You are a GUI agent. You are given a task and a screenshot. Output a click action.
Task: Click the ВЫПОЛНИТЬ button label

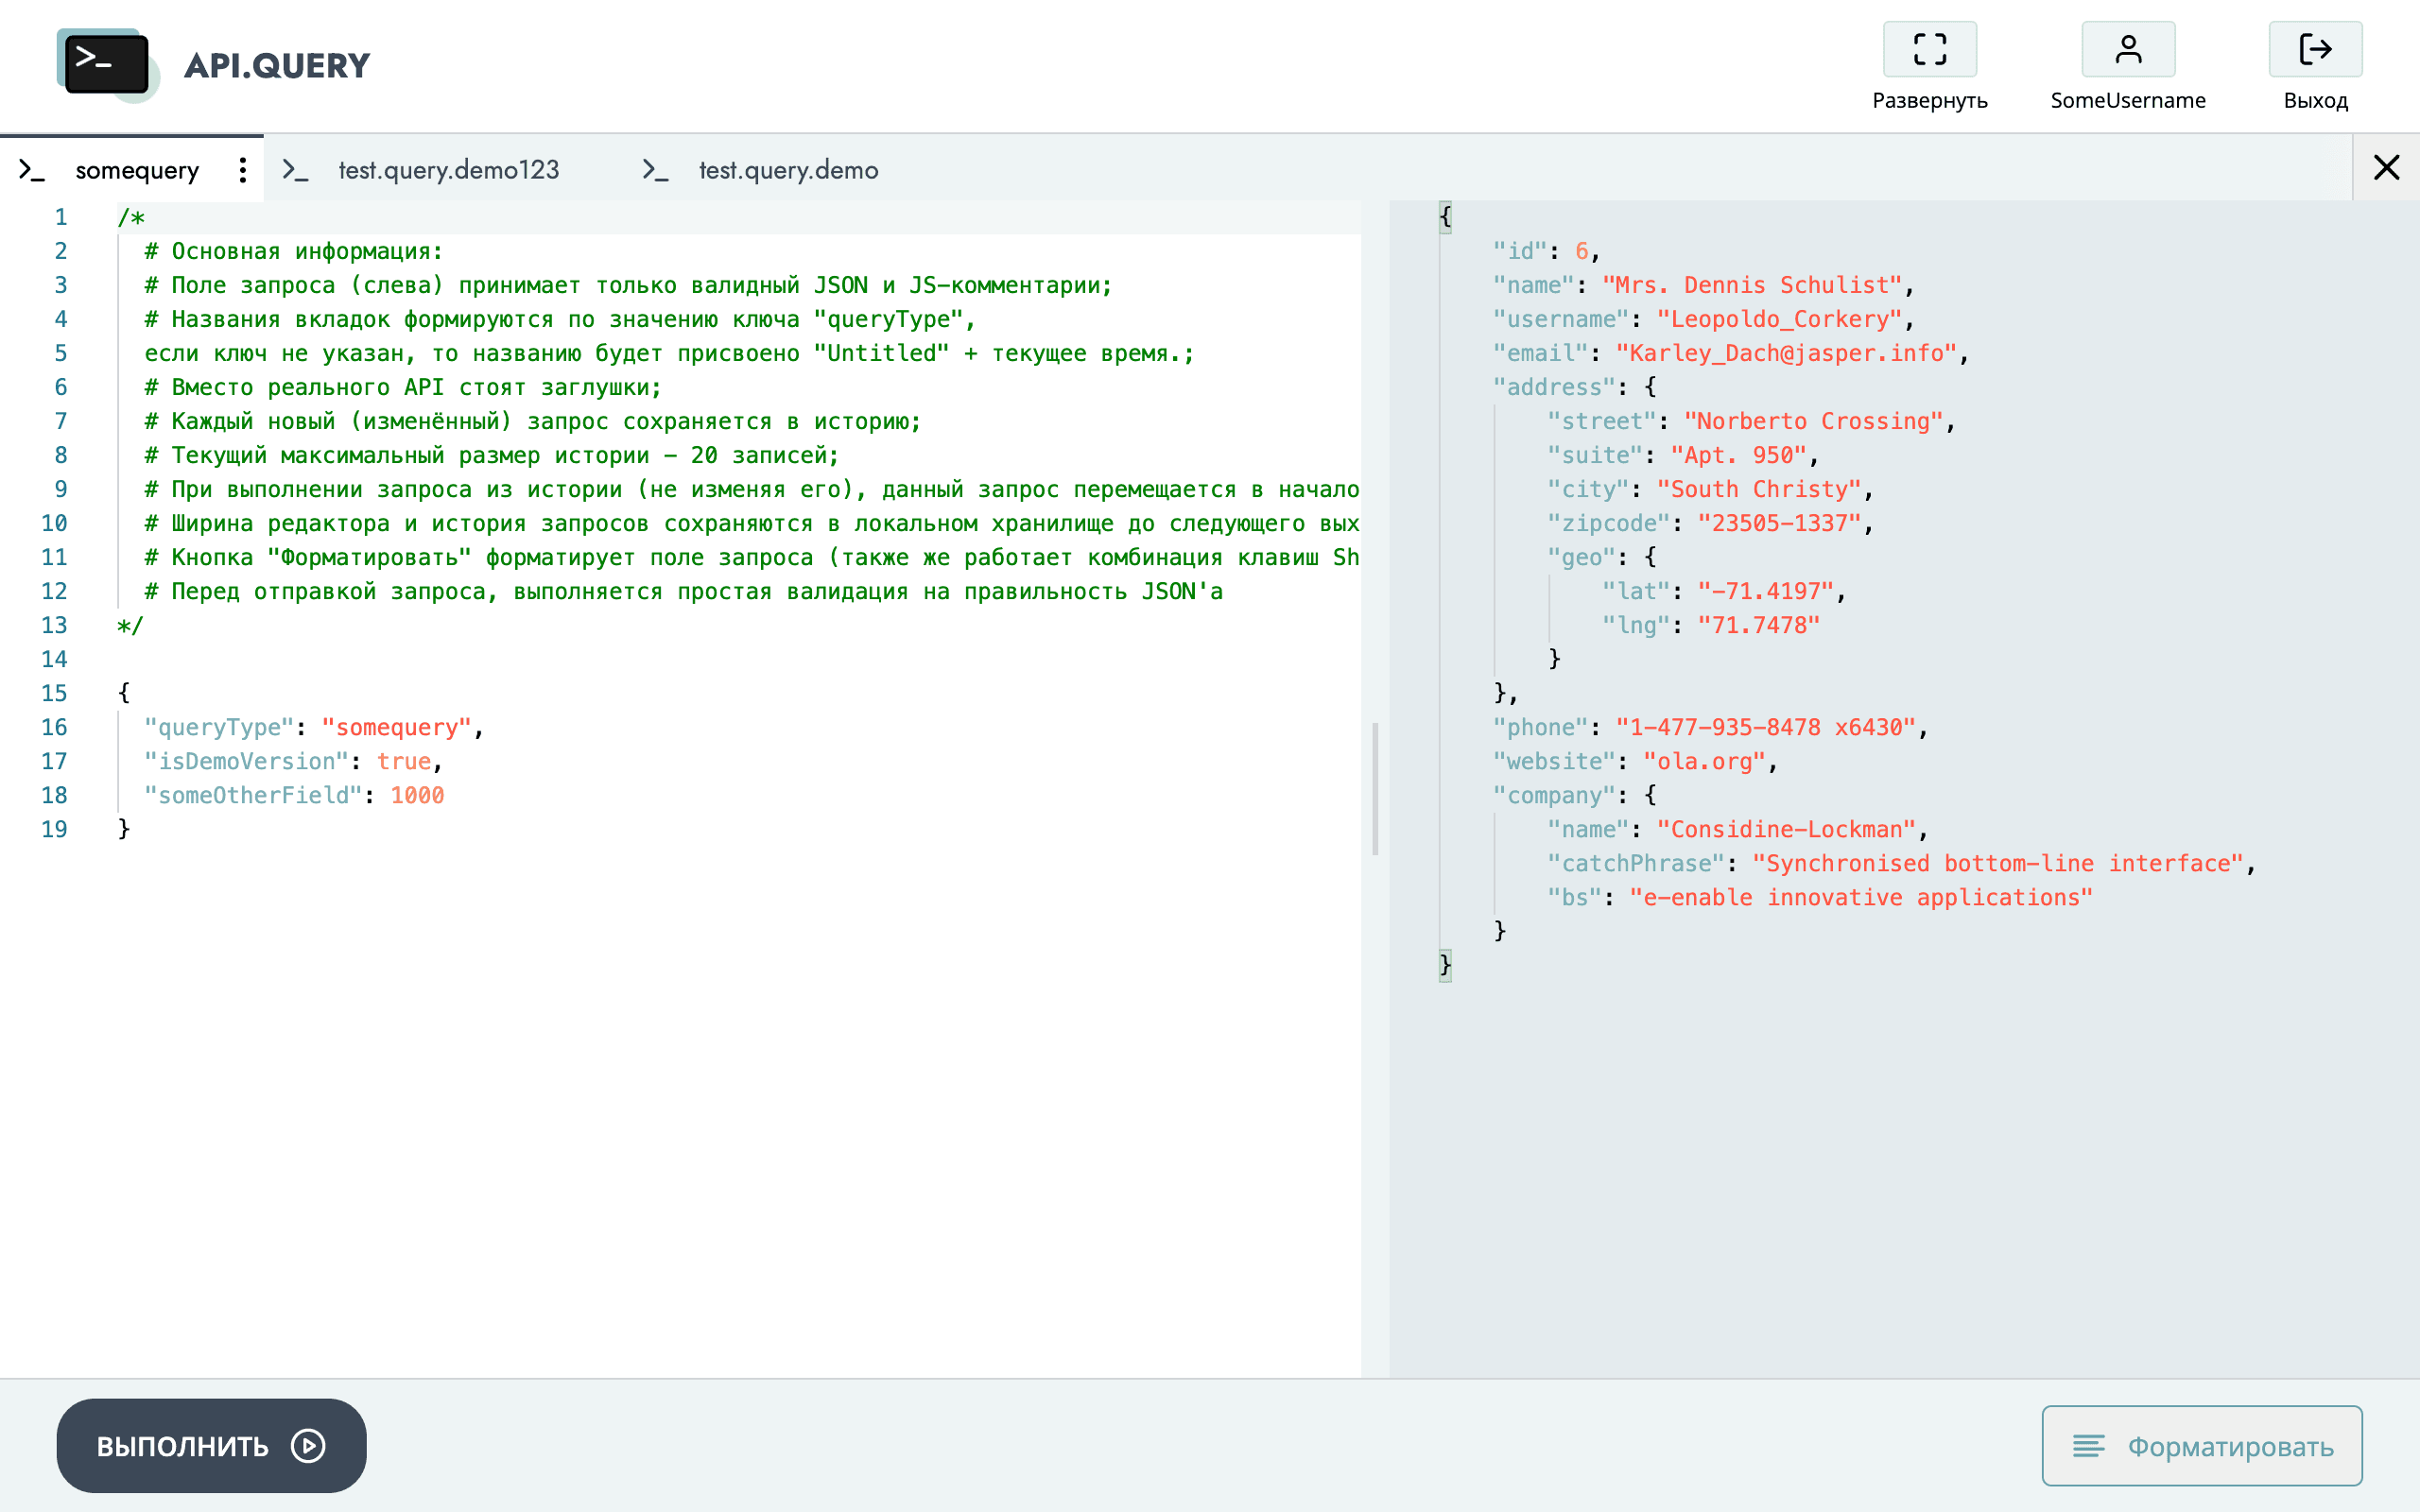[x=182, y=1446]
